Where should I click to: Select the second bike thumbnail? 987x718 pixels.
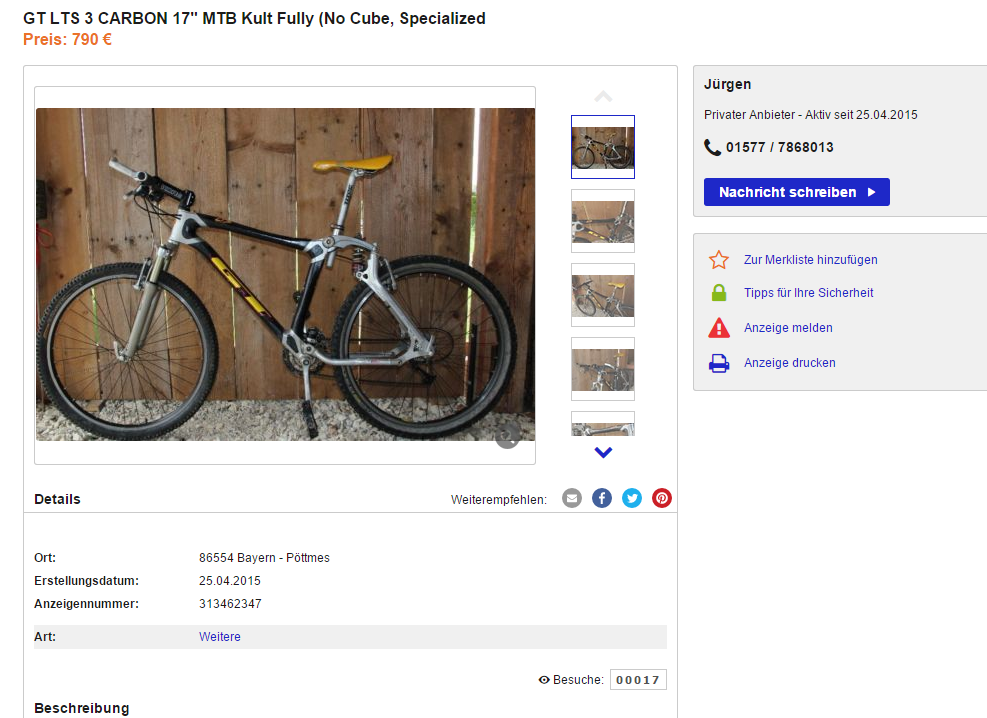(x=603, y=221)
